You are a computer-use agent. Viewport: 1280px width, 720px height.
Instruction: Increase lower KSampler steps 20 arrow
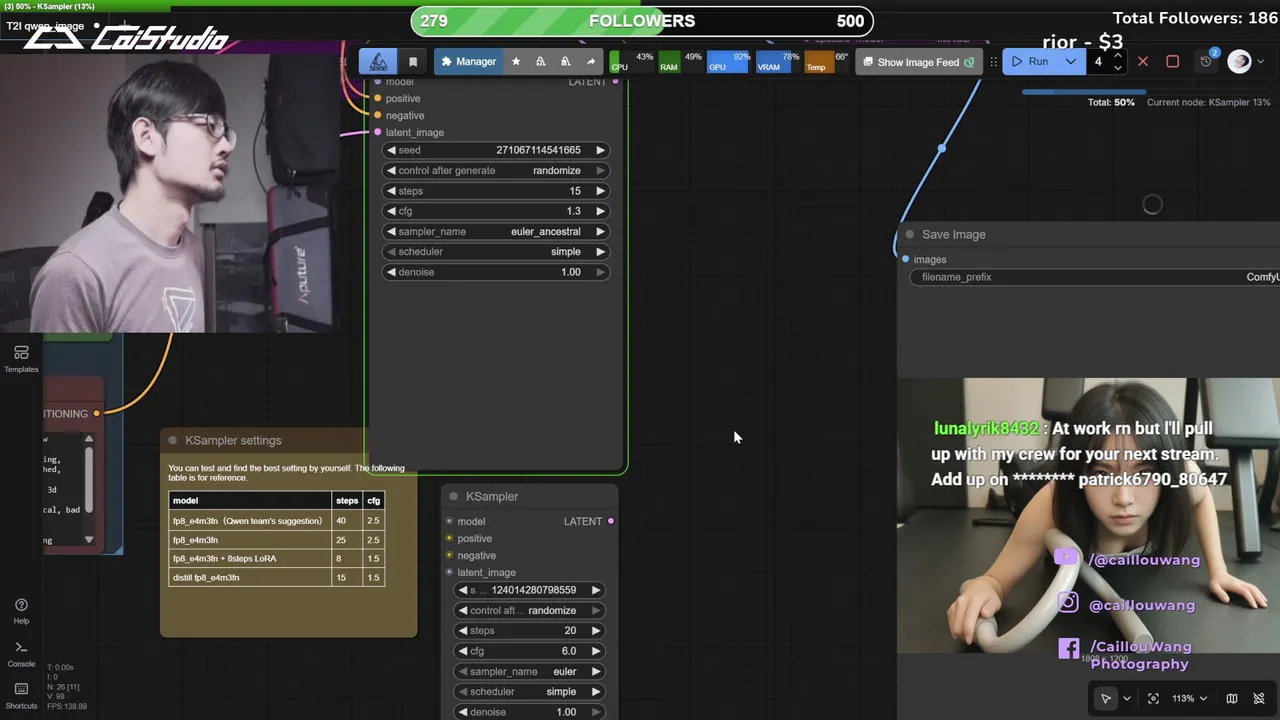[596, 631]
